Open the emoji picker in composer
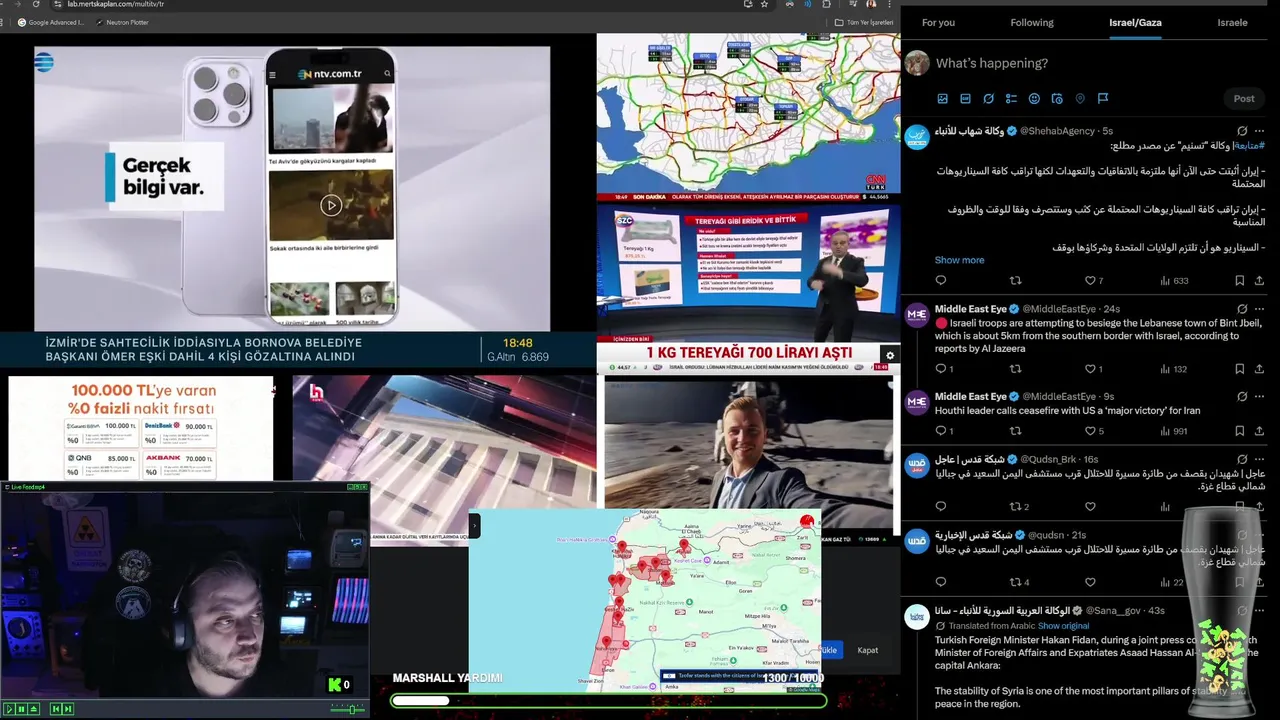Image resolution: width=1280 pixels, height=720 pixels. 1034,99
